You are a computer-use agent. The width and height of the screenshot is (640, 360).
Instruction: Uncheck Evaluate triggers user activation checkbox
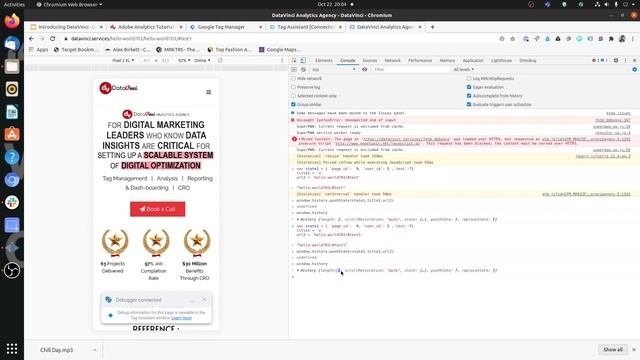(469, 104)
